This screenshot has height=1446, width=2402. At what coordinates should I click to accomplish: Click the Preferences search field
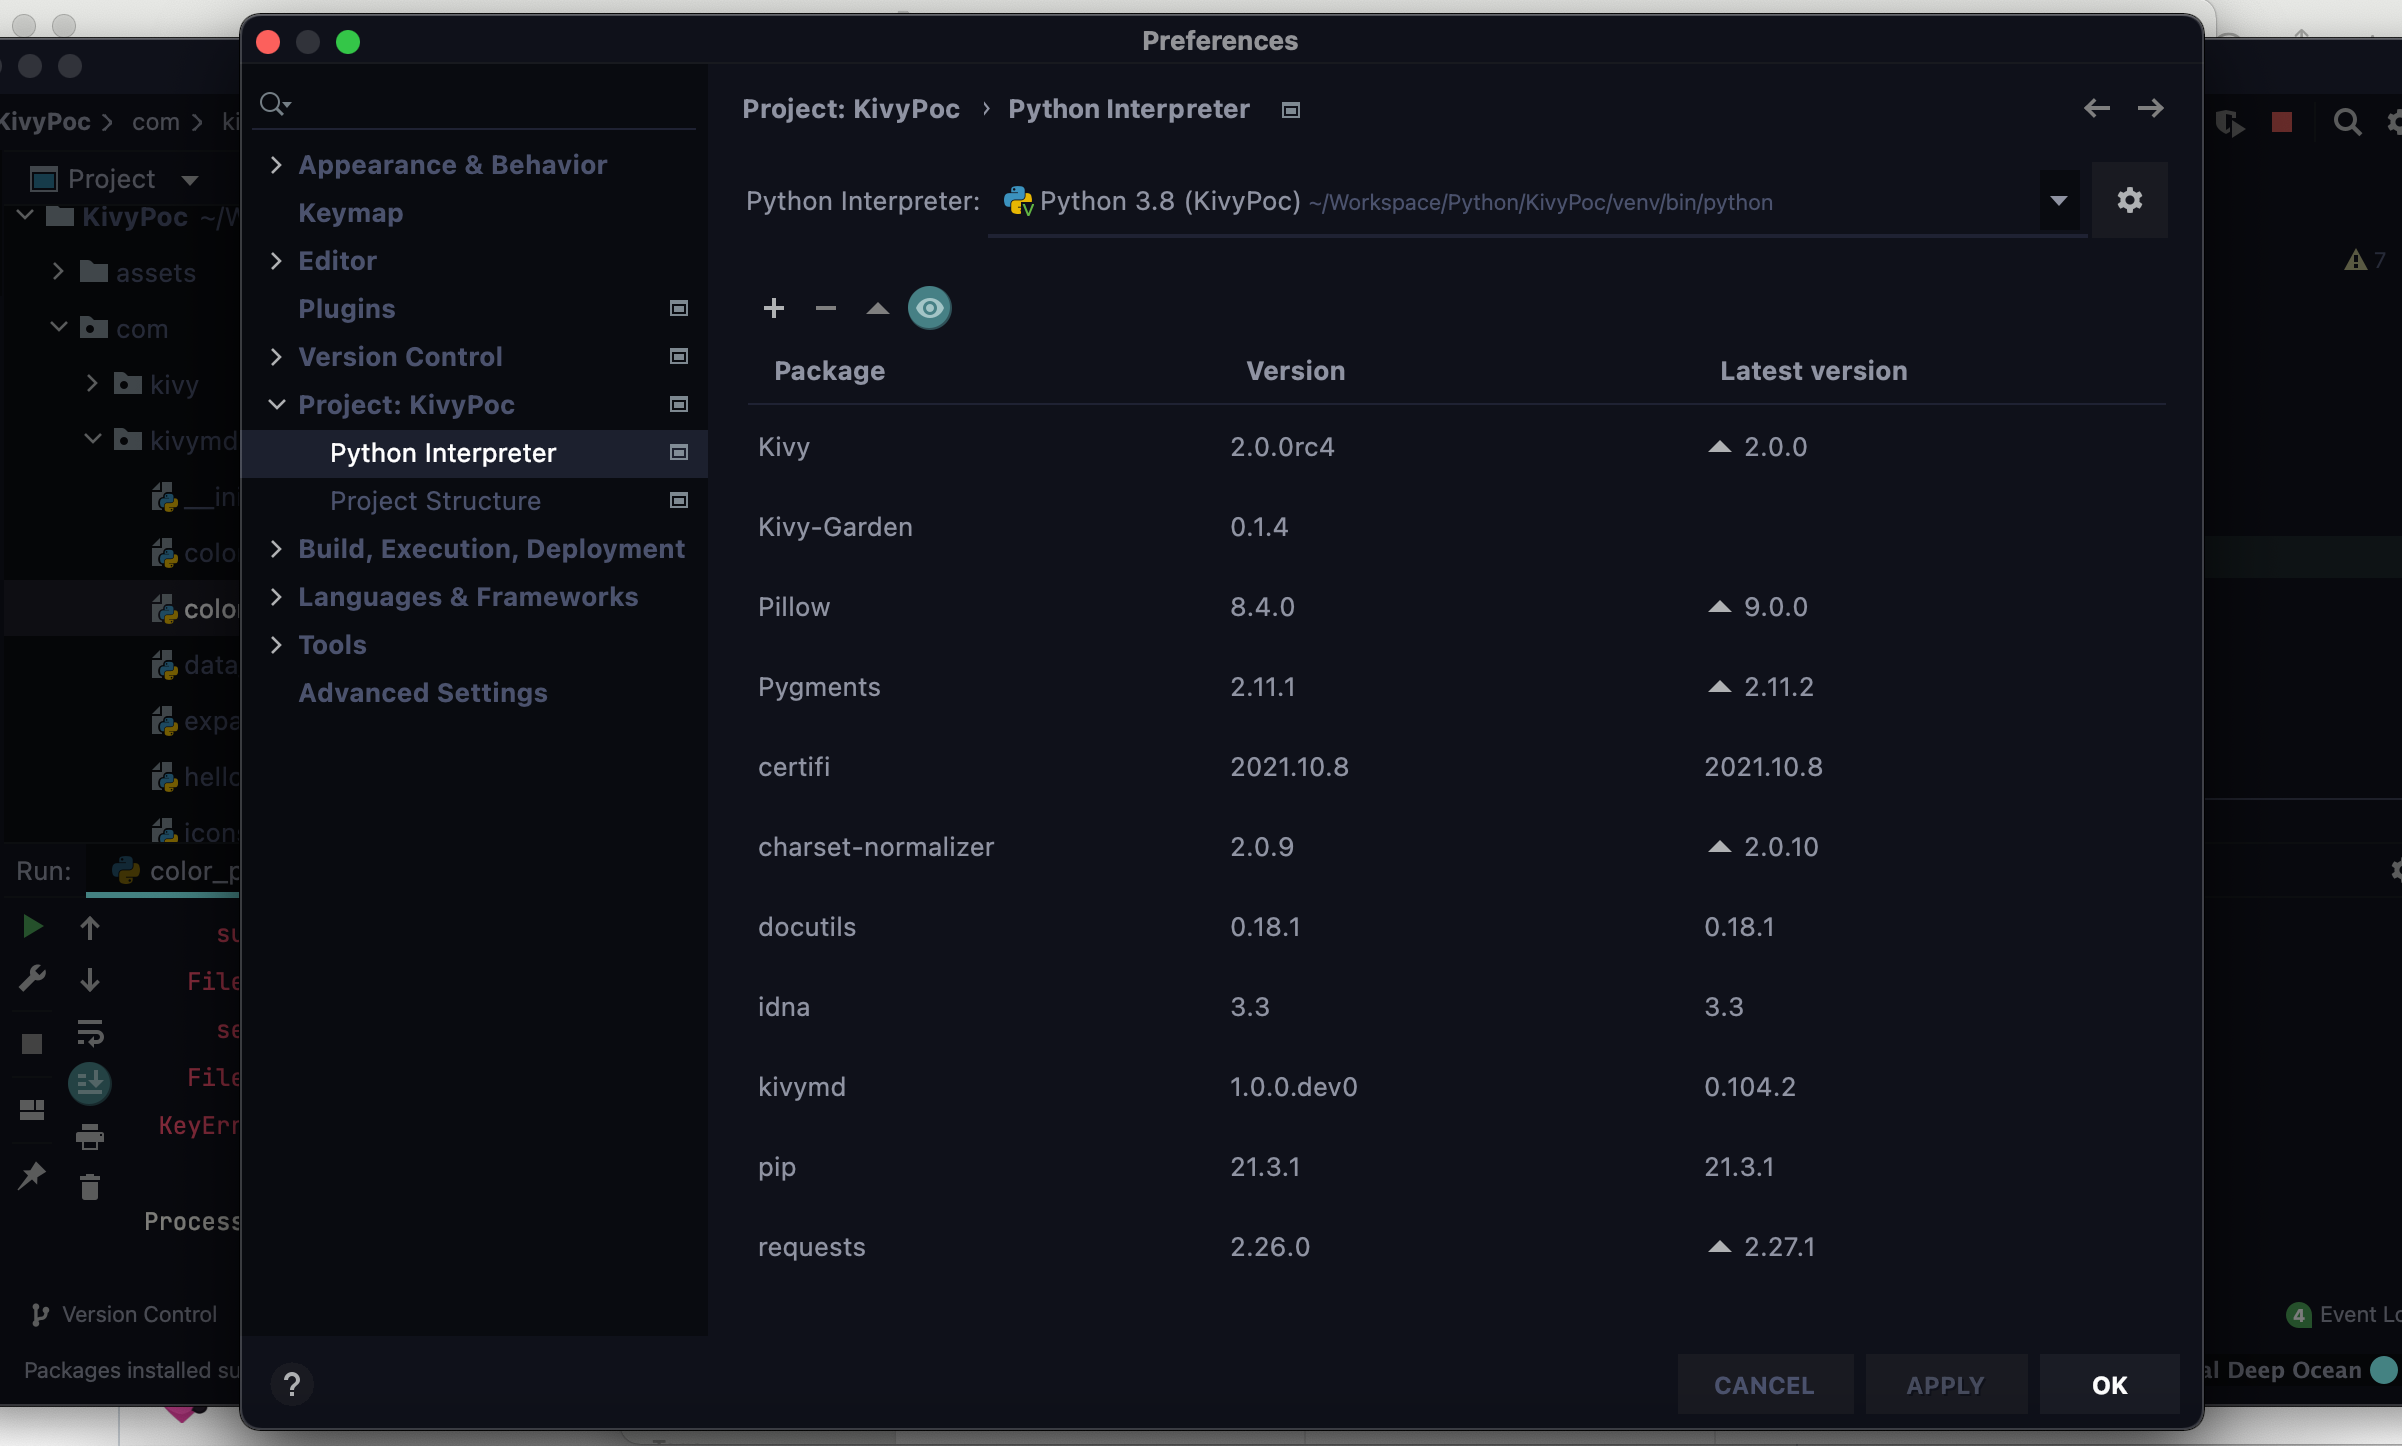(x=480, y=104)
